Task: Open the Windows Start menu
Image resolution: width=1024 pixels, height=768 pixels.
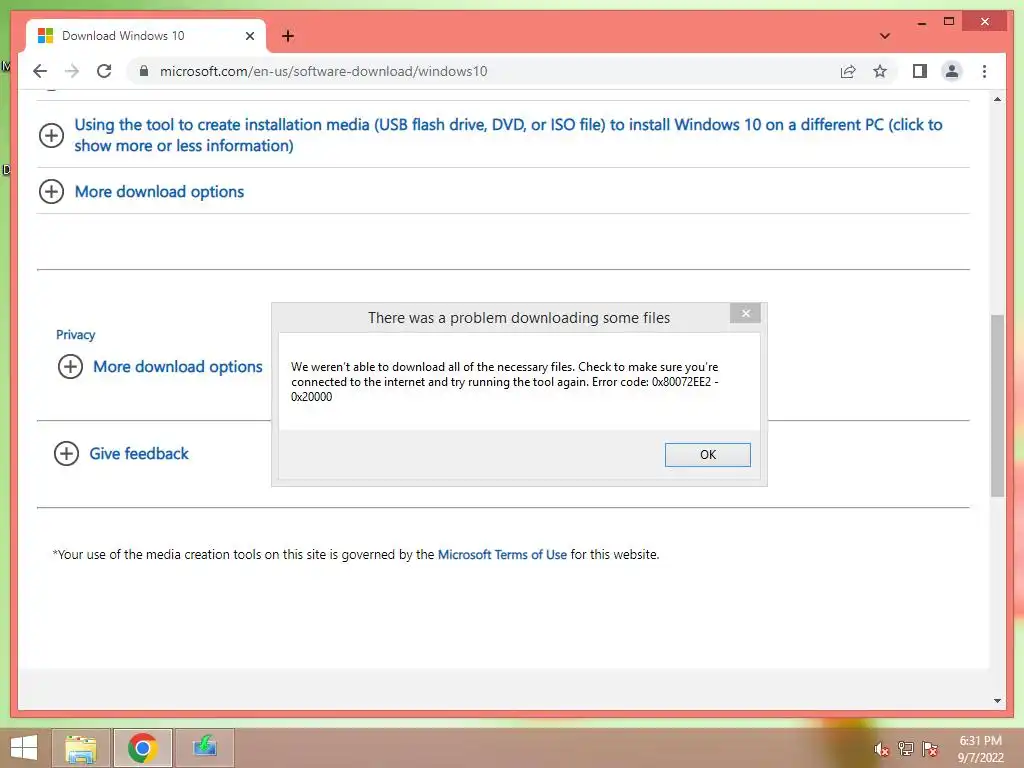Action: (24, 748)
